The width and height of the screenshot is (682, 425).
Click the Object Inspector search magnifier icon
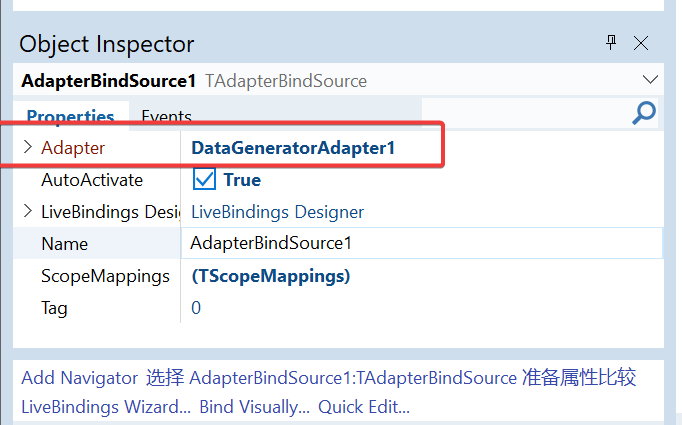[x=645, y=113]
